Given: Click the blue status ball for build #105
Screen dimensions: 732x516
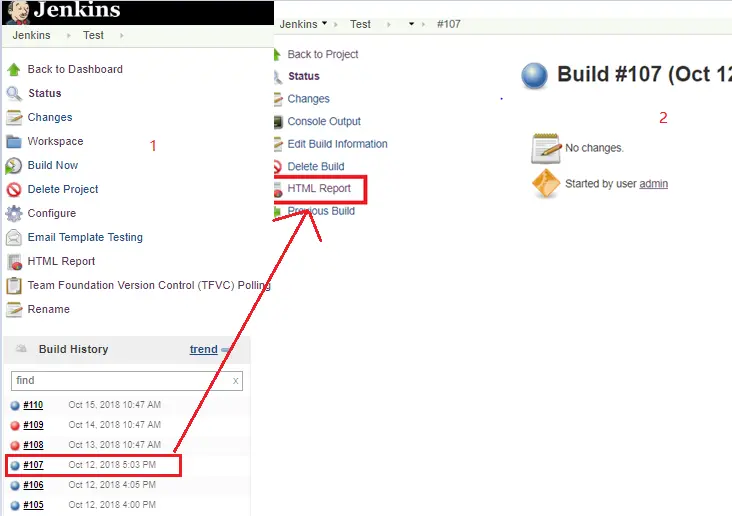Looking at the screenshot, I should tap(15, 506).
